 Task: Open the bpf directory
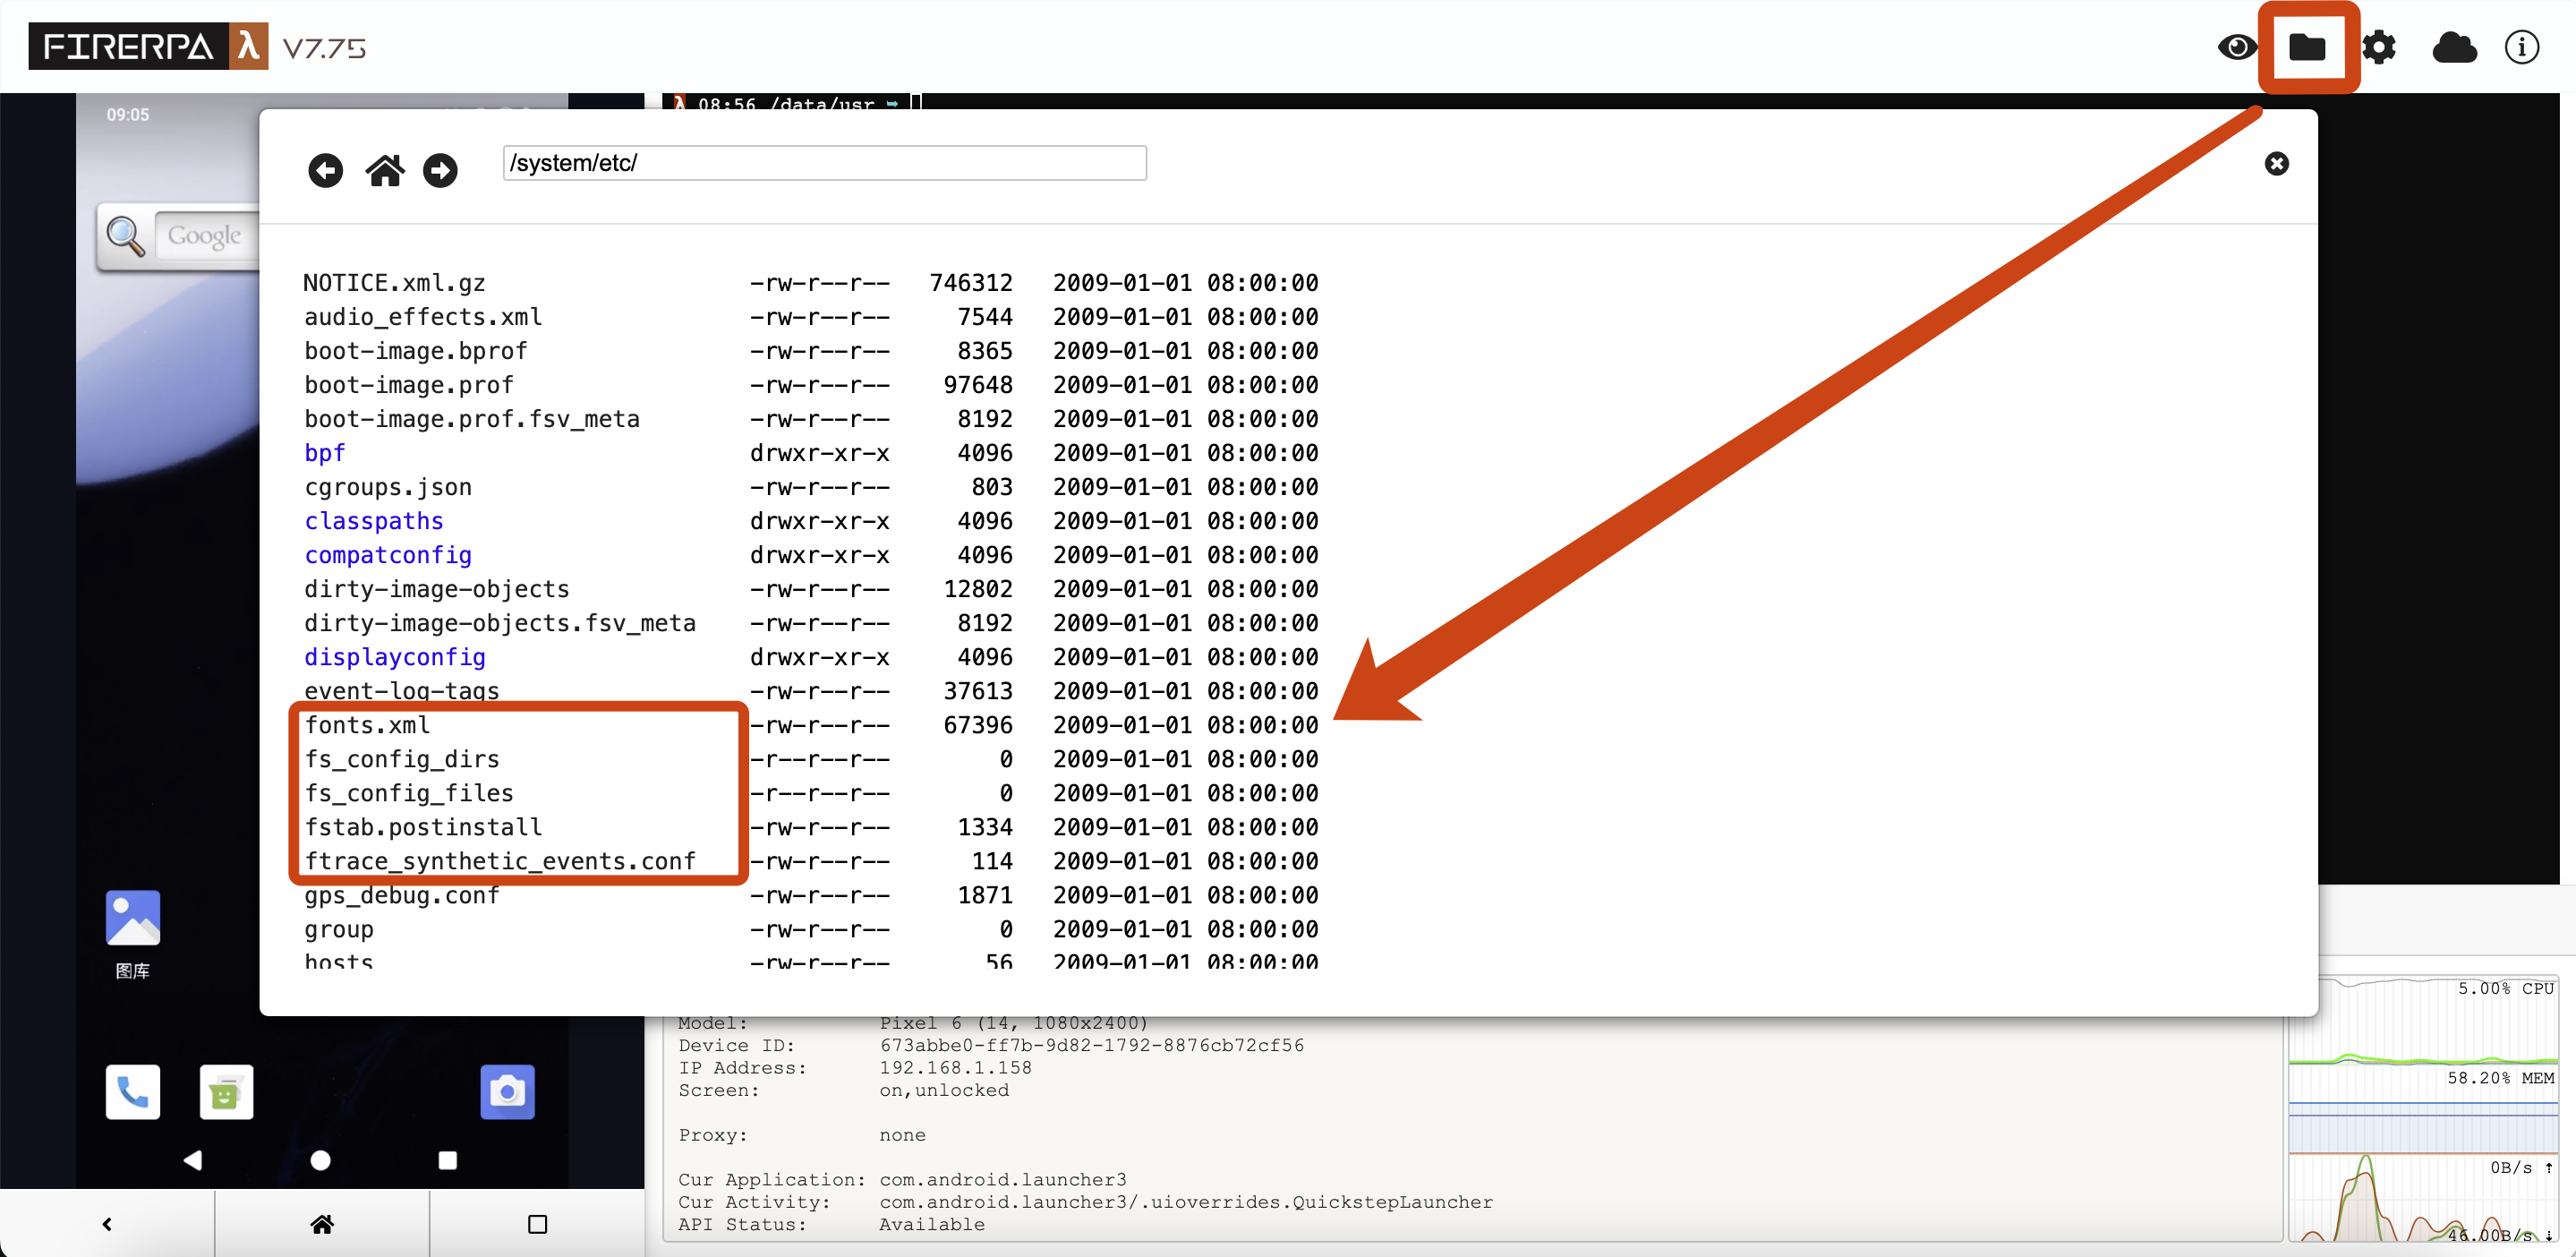click(x=324, y=453)
